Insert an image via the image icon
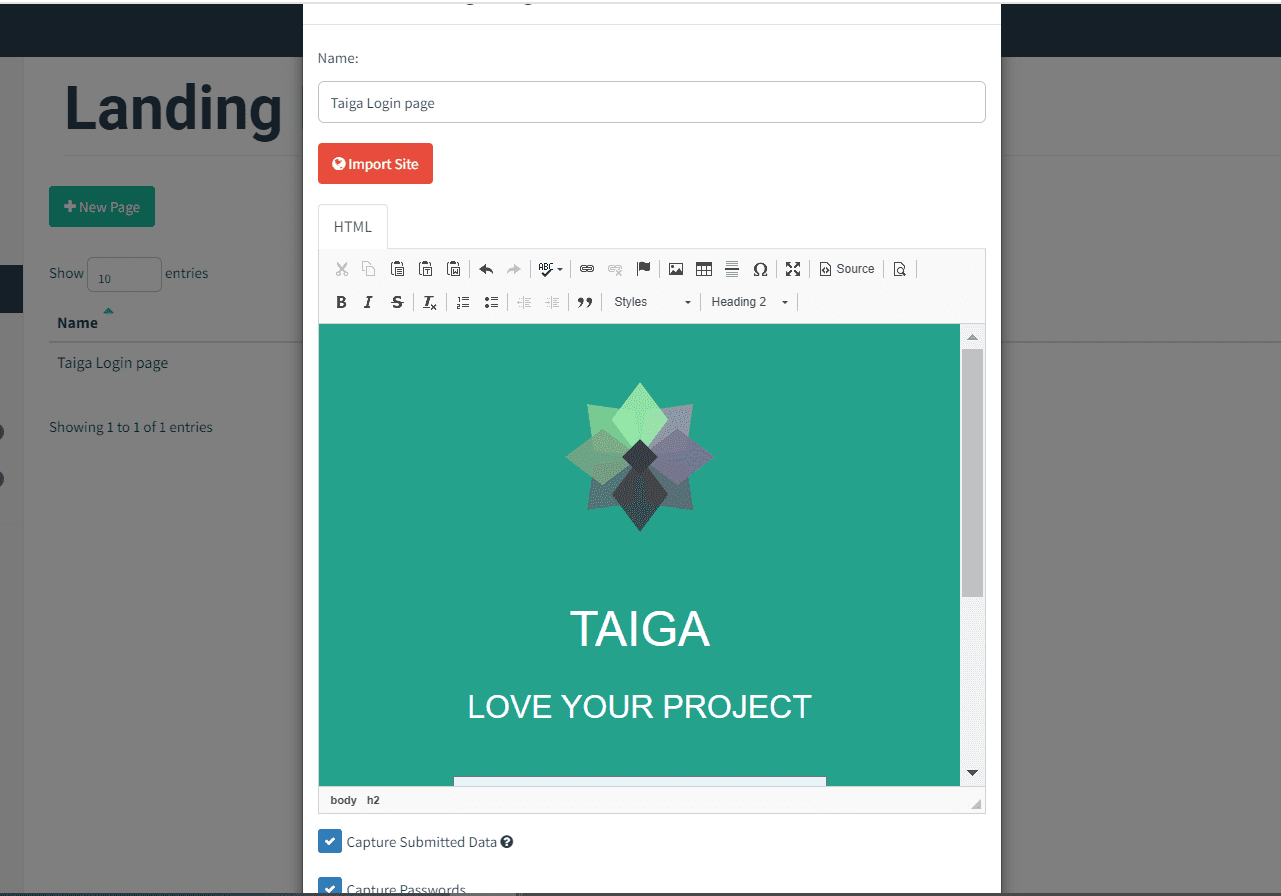Image resolution: width=1281 pixels, height=896 pixels. [676, 269]
